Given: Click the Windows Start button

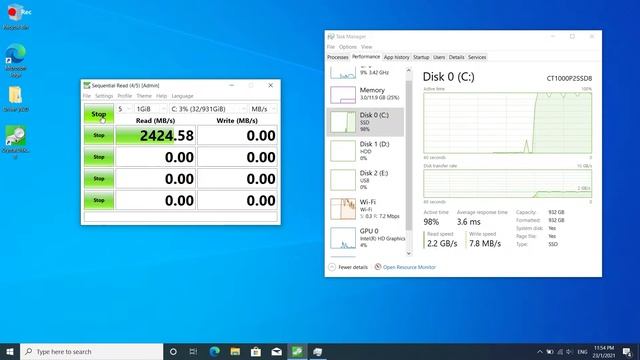Looking at the screenshot, I should tap(10, 351).
